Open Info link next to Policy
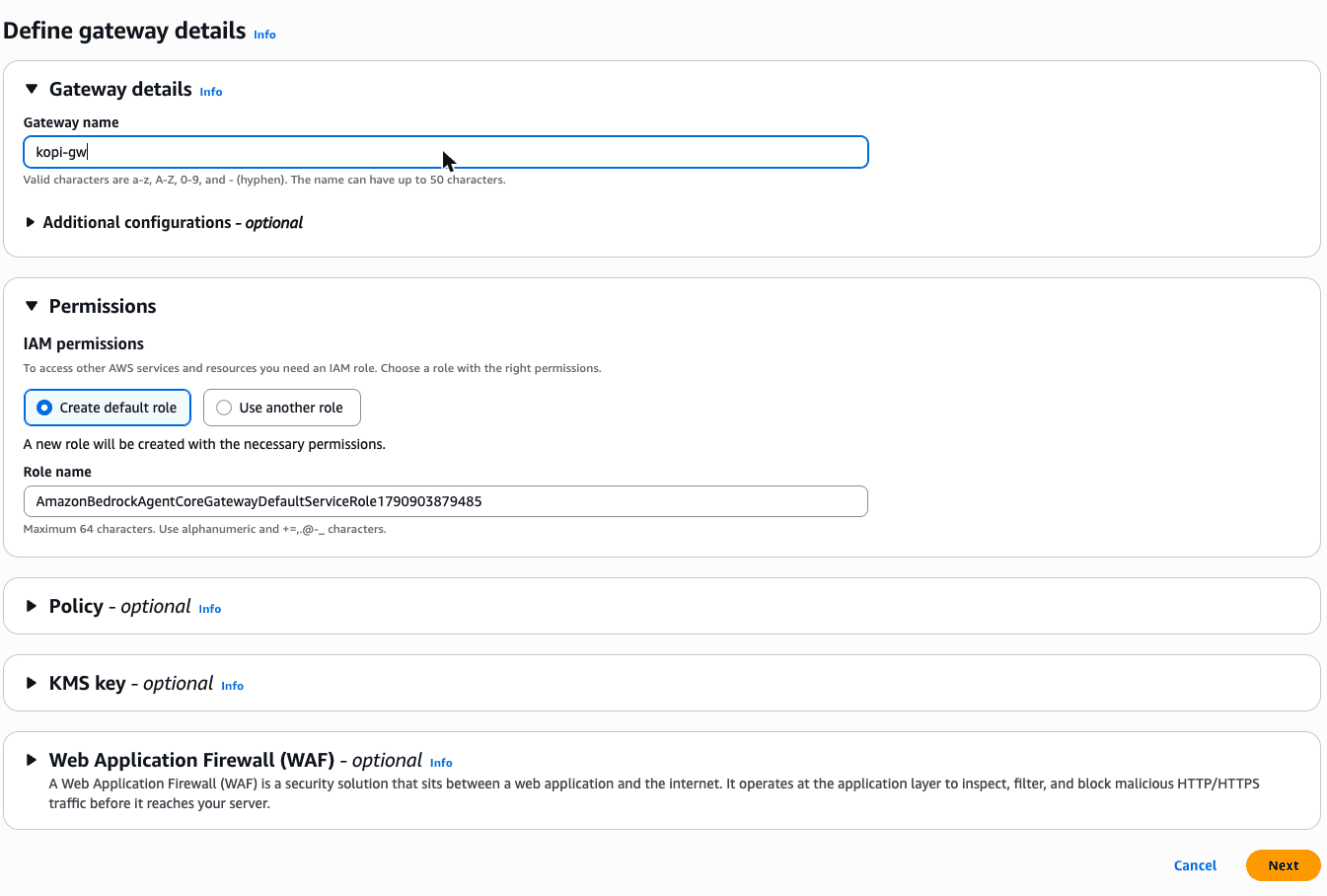The height and width of the screenshot is (896, 1327). 209,609
